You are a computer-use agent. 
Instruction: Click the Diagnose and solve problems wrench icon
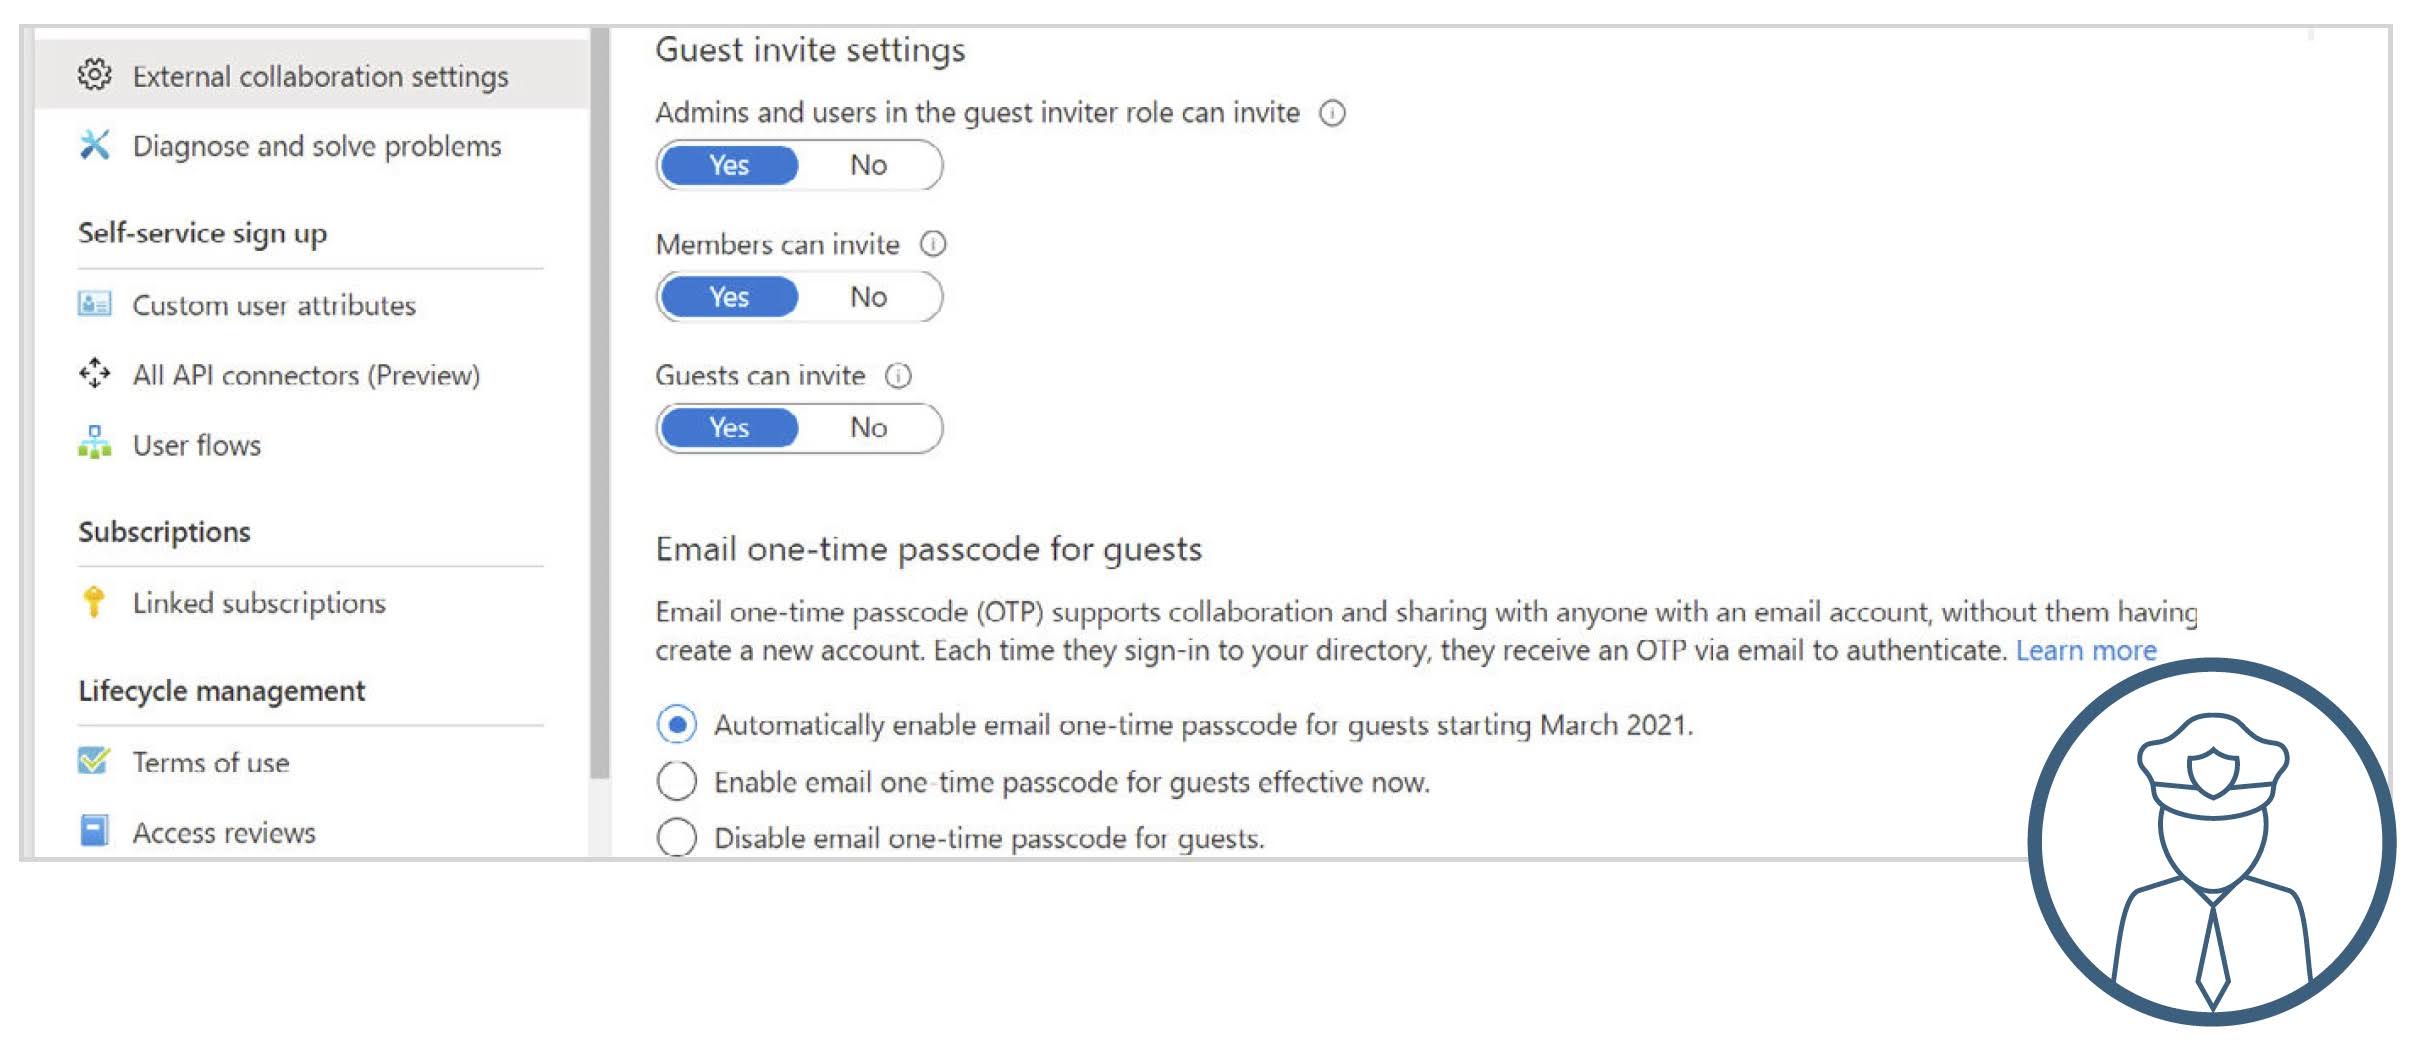click(x=94, y=145)
